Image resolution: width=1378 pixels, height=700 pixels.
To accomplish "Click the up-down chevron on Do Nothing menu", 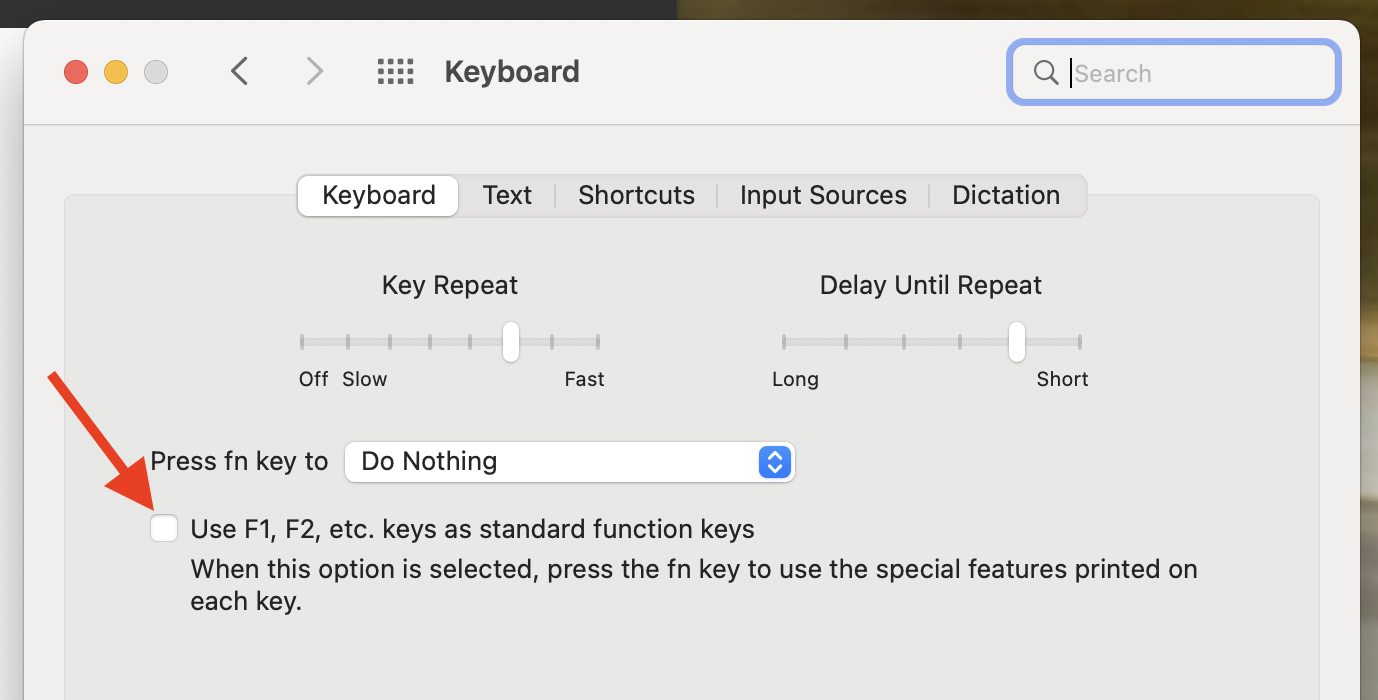I will pos(774,462).
